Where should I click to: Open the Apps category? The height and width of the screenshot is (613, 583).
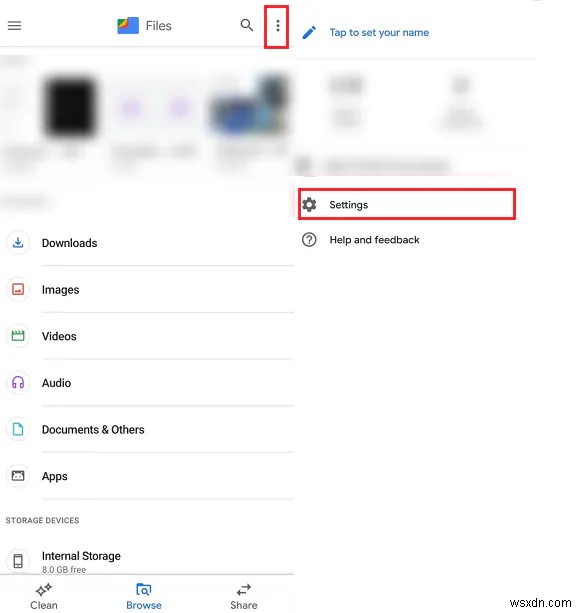click(147, 476)
